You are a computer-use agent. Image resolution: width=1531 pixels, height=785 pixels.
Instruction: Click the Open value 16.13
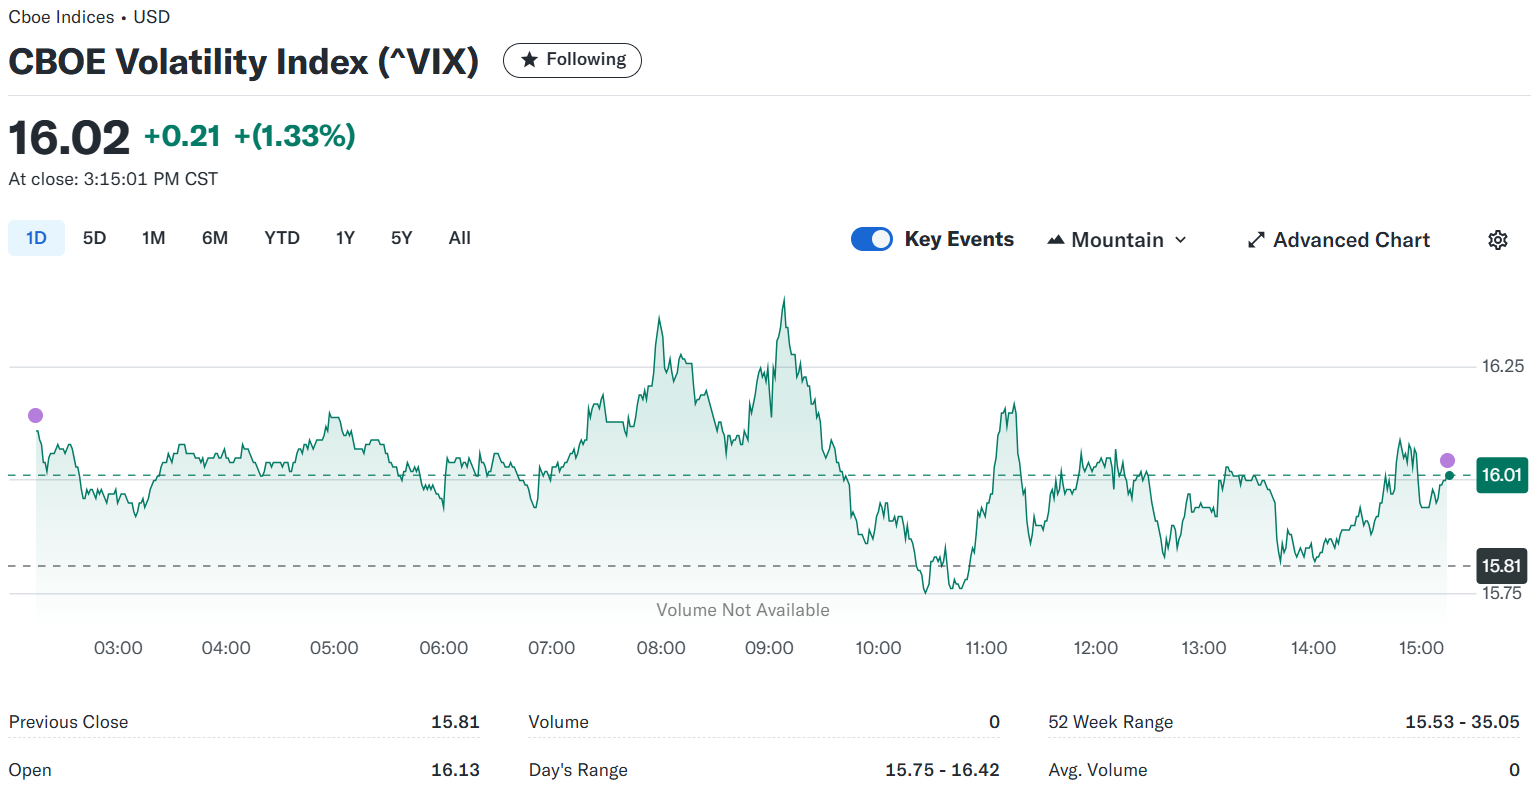pos(455,770)
